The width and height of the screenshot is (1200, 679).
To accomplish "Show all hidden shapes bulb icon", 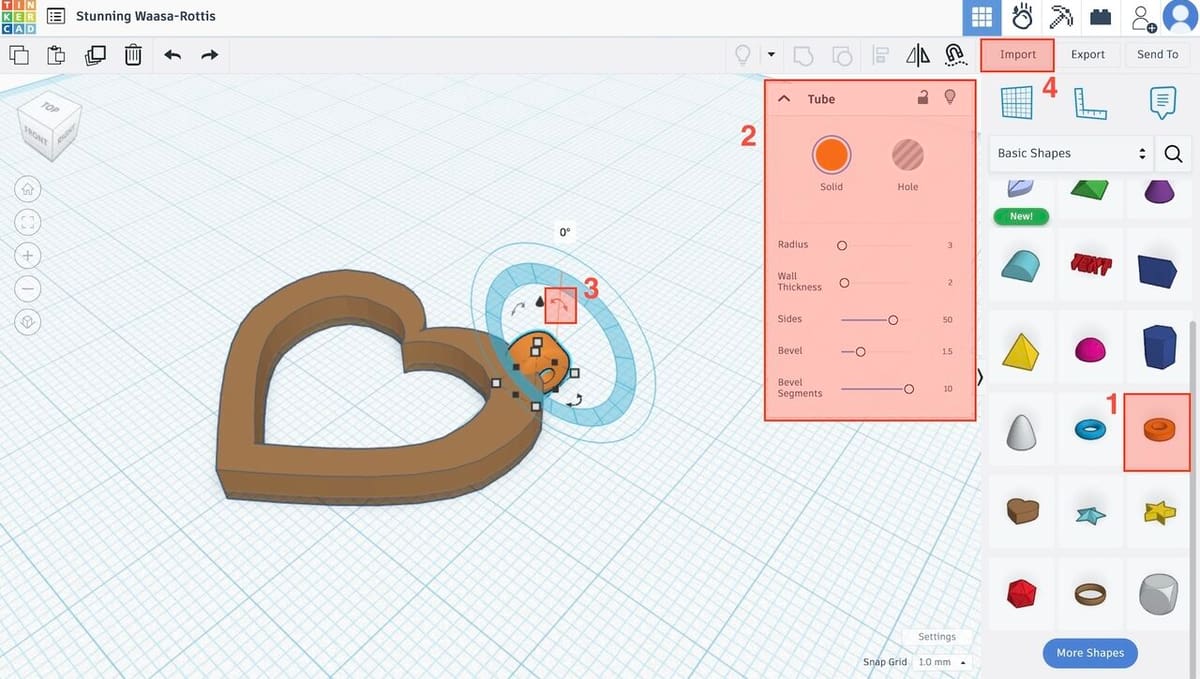I will 743,55.
